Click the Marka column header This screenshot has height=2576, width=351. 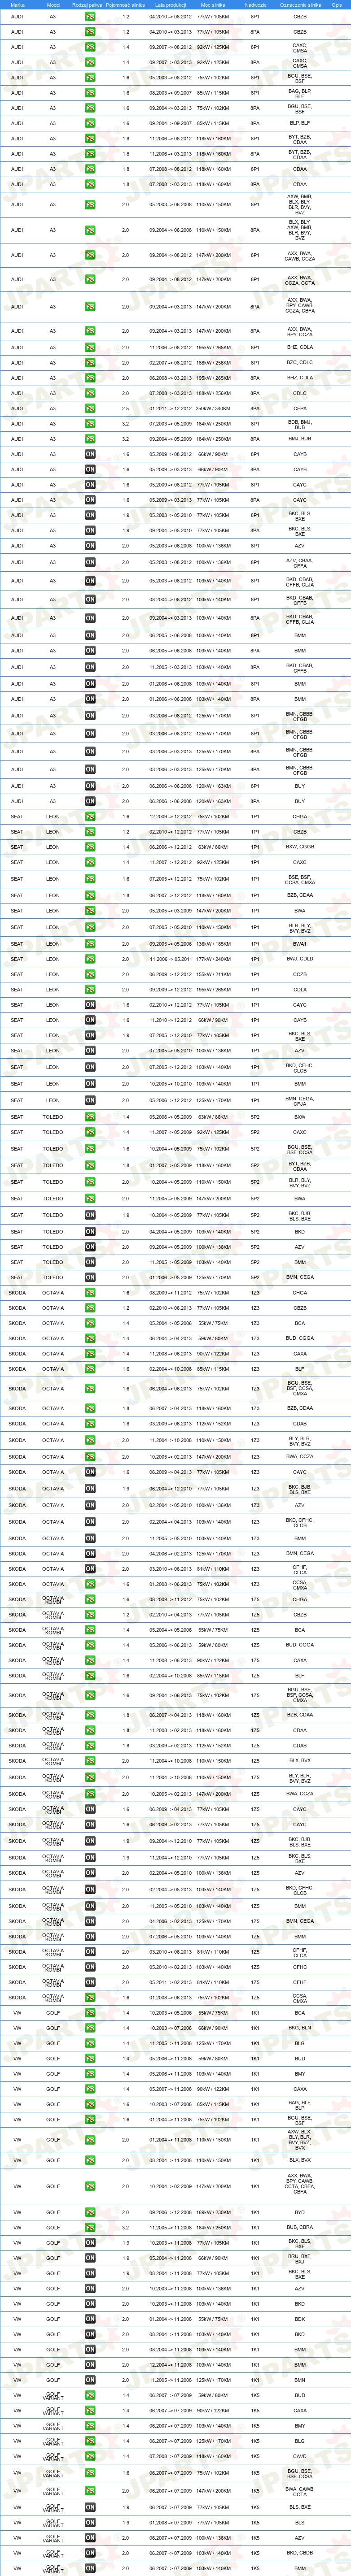click(17, 5)
